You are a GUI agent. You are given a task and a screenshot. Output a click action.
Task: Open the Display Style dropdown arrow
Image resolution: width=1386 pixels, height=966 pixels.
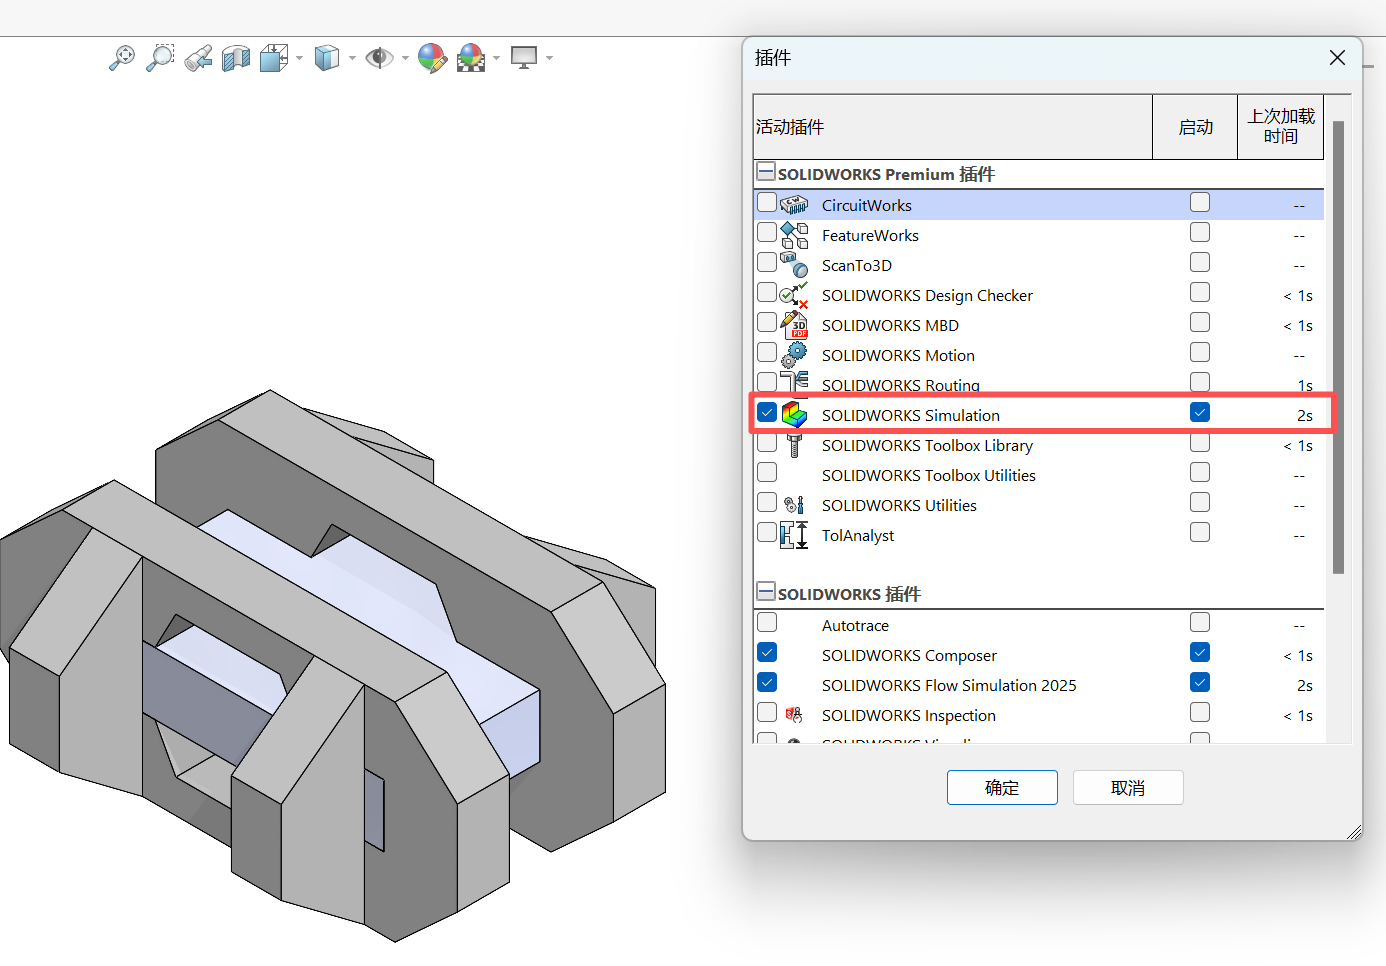pos(352,58)
